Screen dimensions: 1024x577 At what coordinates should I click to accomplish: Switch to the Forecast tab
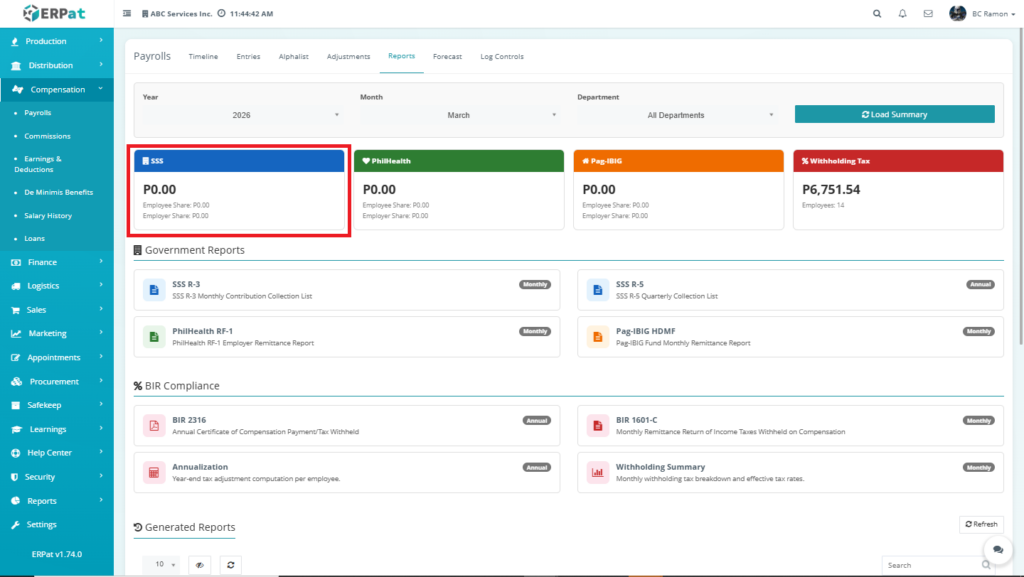point(447,57)
